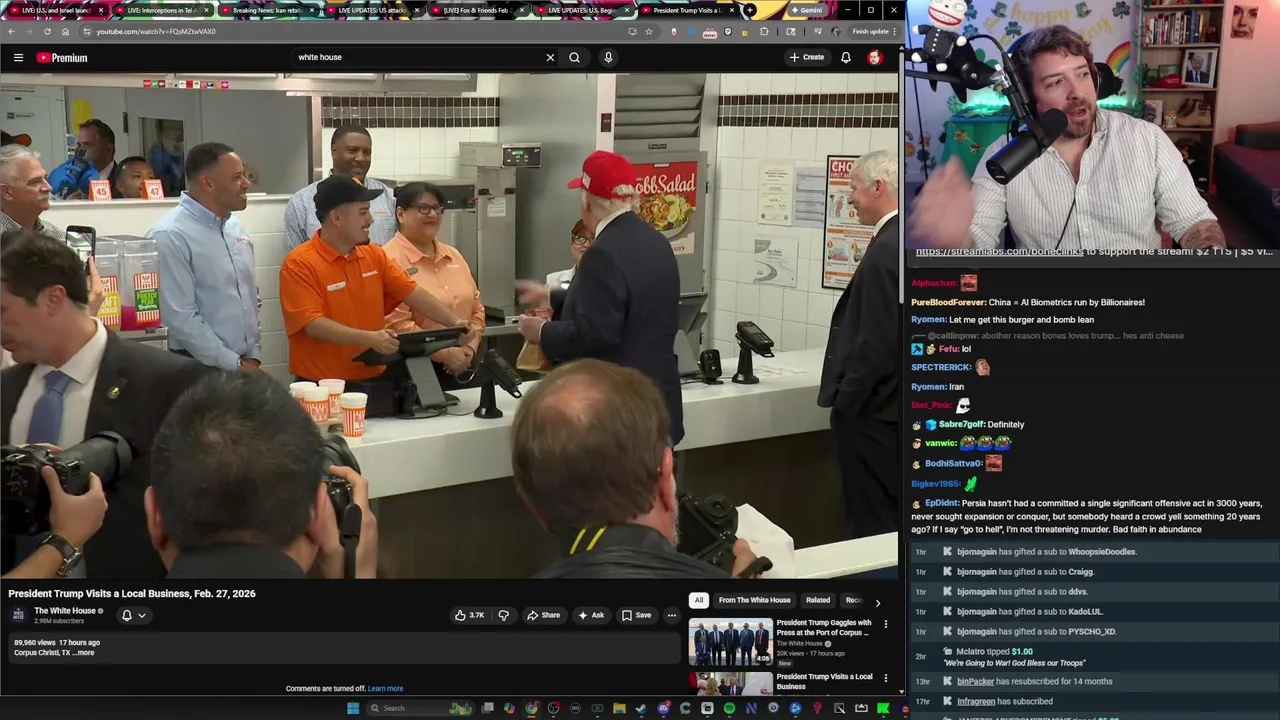This screenshot has height=720, width=1280.
Task: Share this video
Action: (x=543, y=615)
